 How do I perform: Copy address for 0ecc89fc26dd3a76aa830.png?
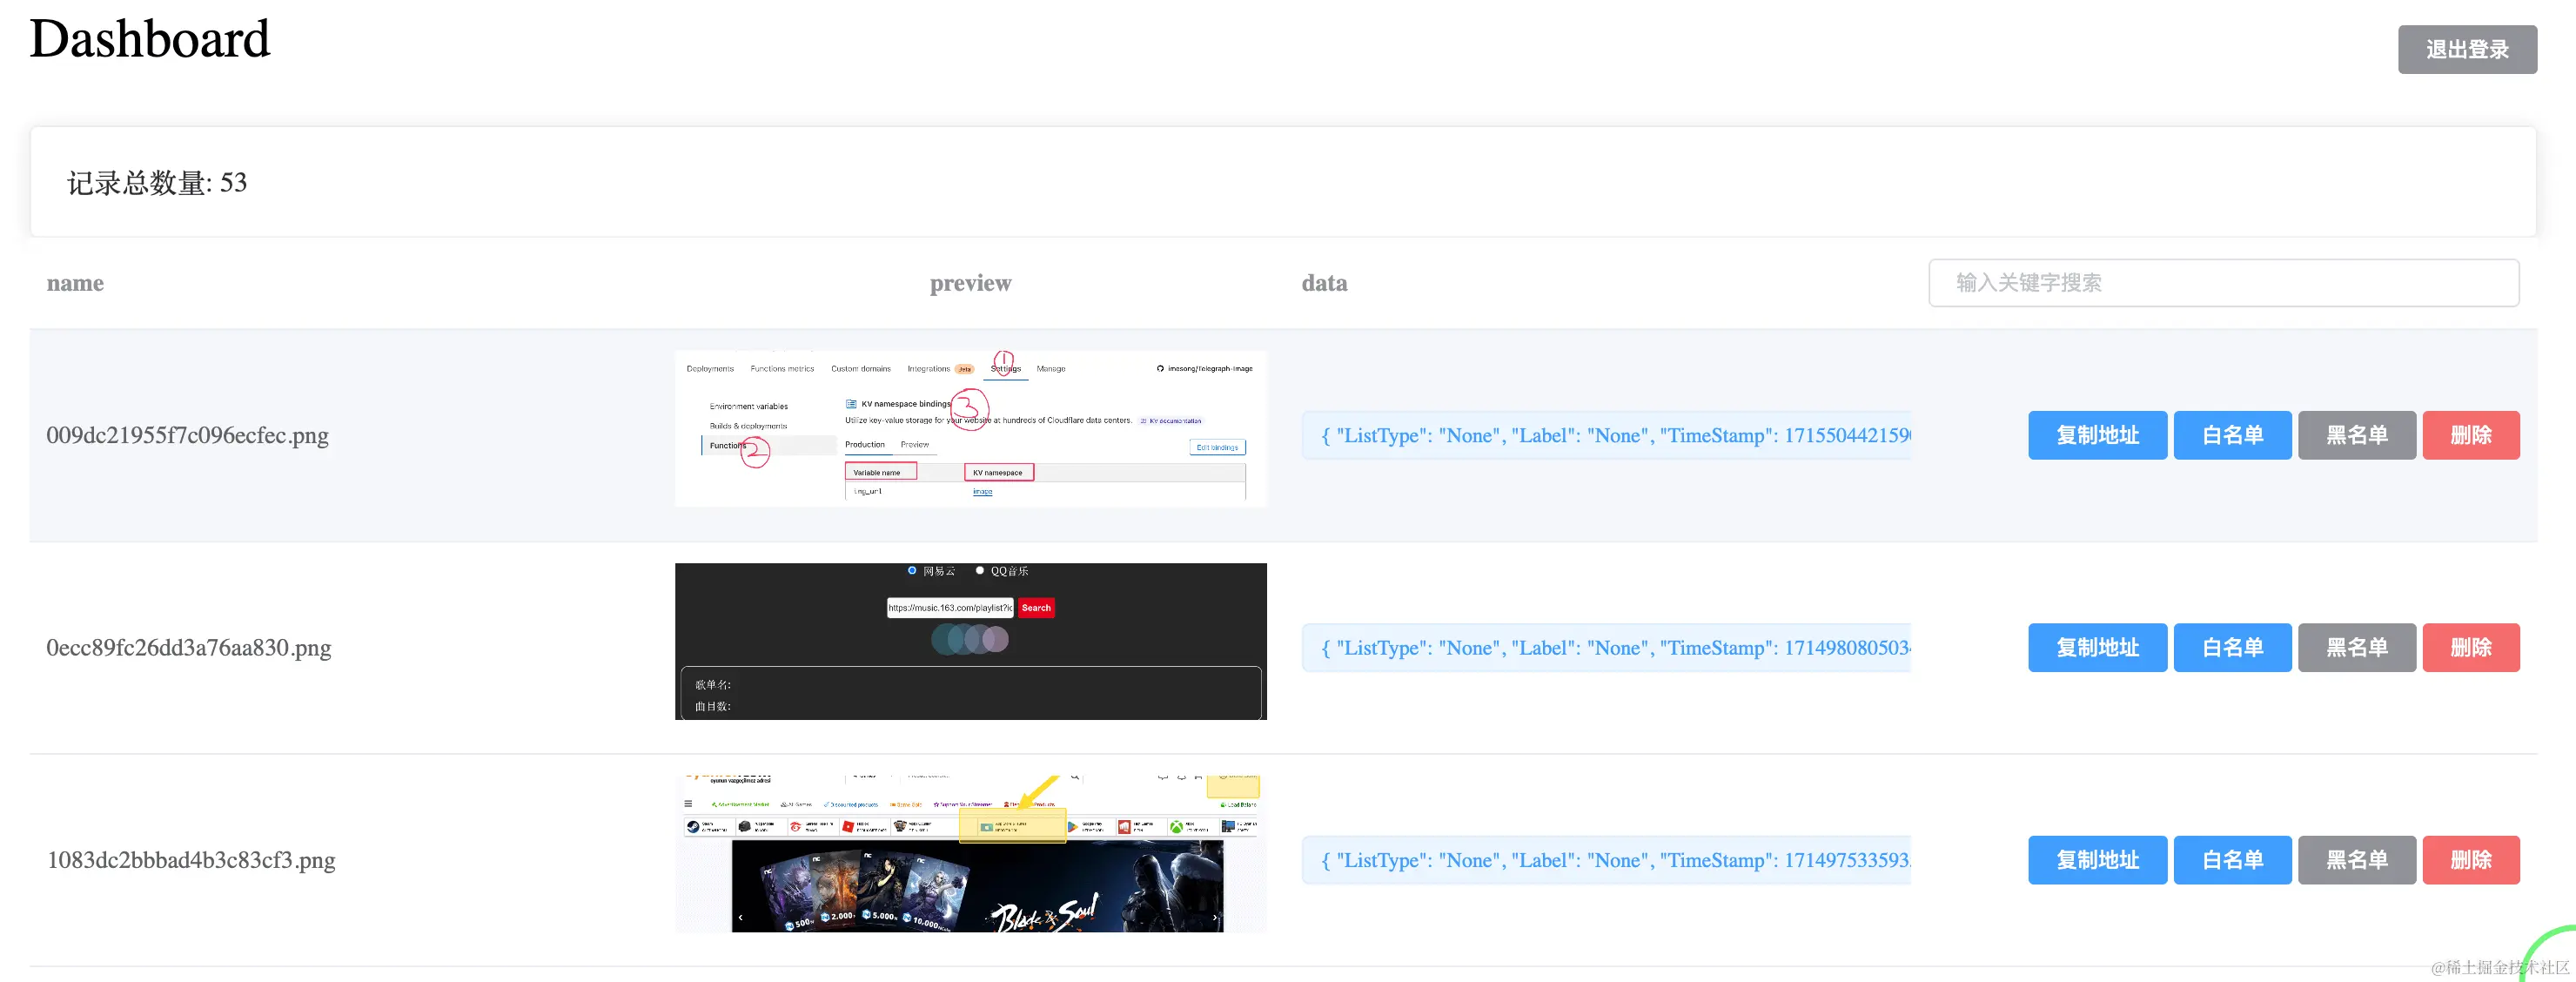pos(2097,648)
